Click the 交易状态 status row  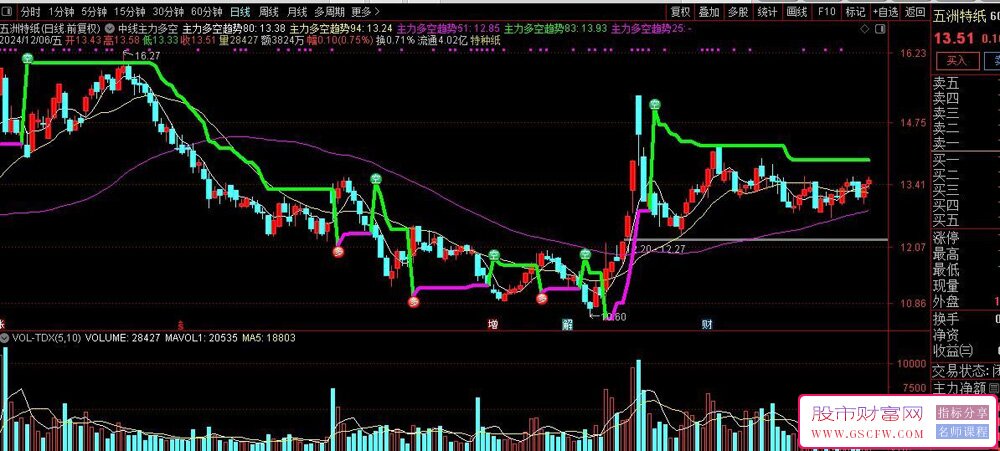pyautogui.click(x=966, y=370)
